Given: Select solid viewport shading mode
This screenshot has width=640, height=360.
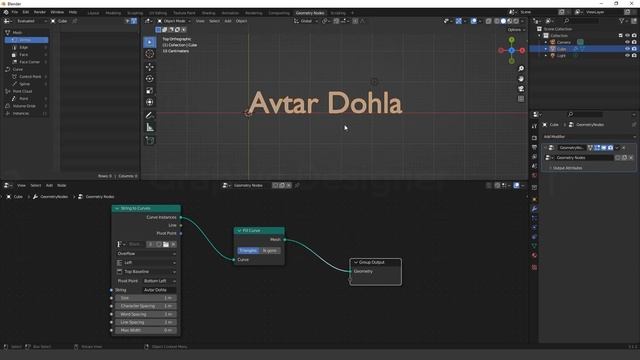Looking at the screenshot, I should tap(503, 21).
